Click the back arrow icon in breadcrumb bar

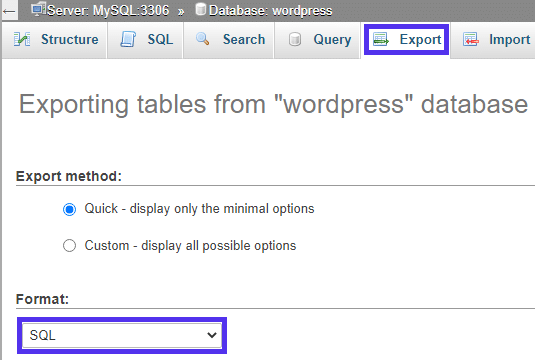pyautogui.click(x=9, y=11)
